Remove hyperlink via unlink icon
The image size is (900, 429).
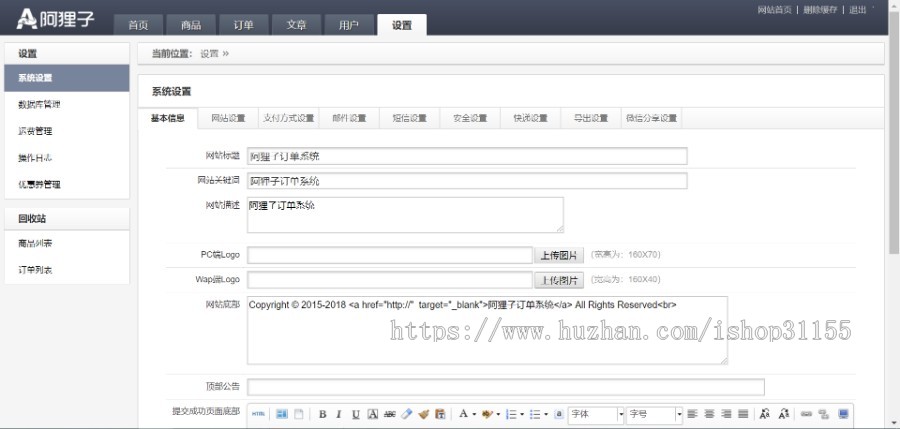pyautogui.click(x=824, y=414)
